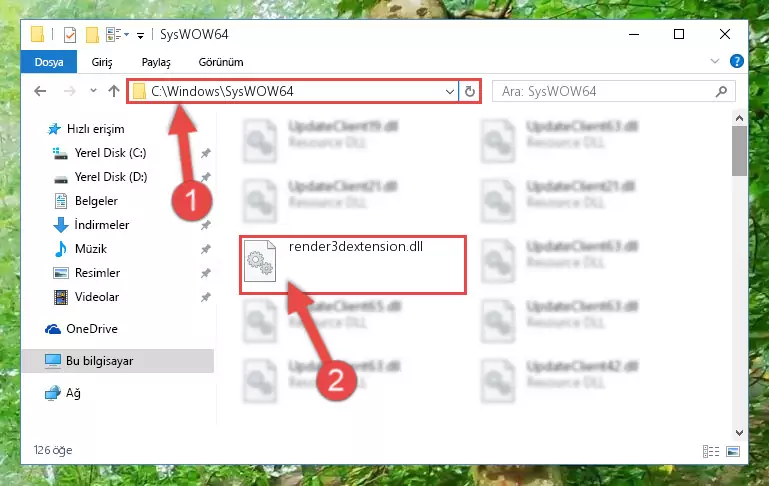This screenshot has height=486, width=769.
Task: Click the vertical scrollbar thumb
Action: (739, 151)
